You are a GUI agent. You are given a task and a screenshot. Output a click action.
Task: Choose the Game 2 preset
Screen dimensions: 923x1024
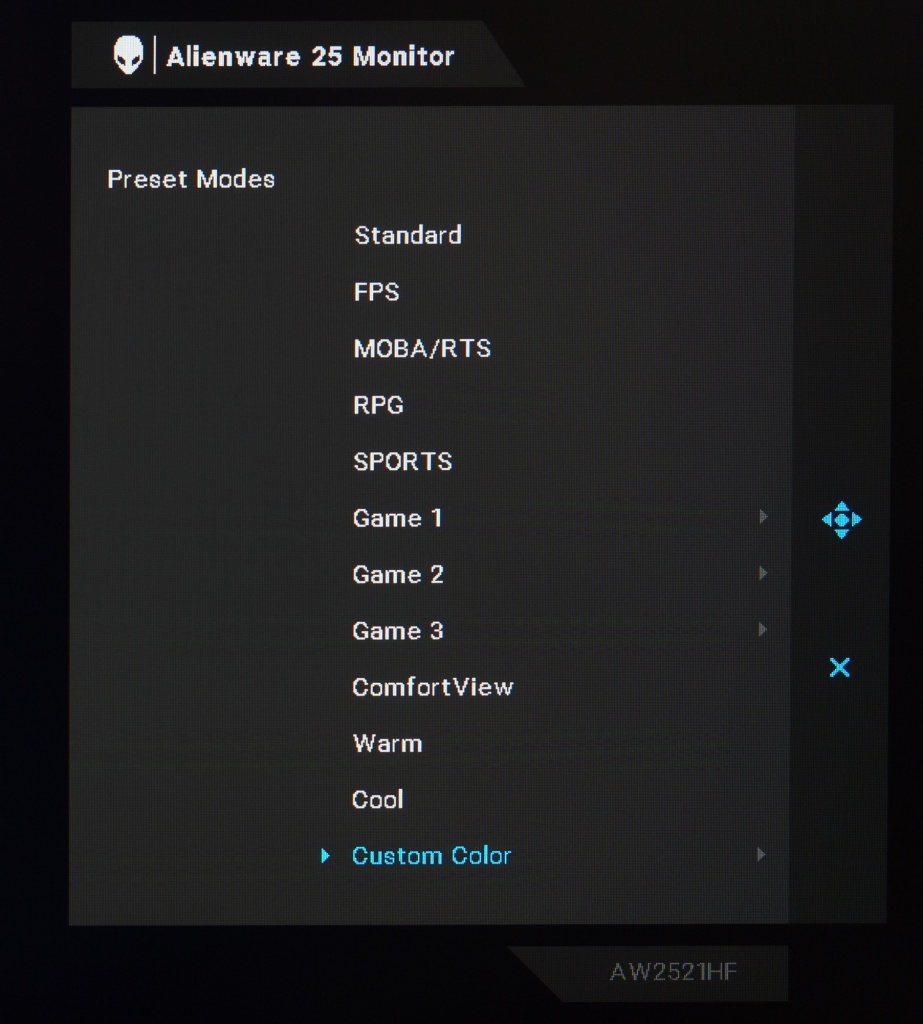tap(398, 575)
